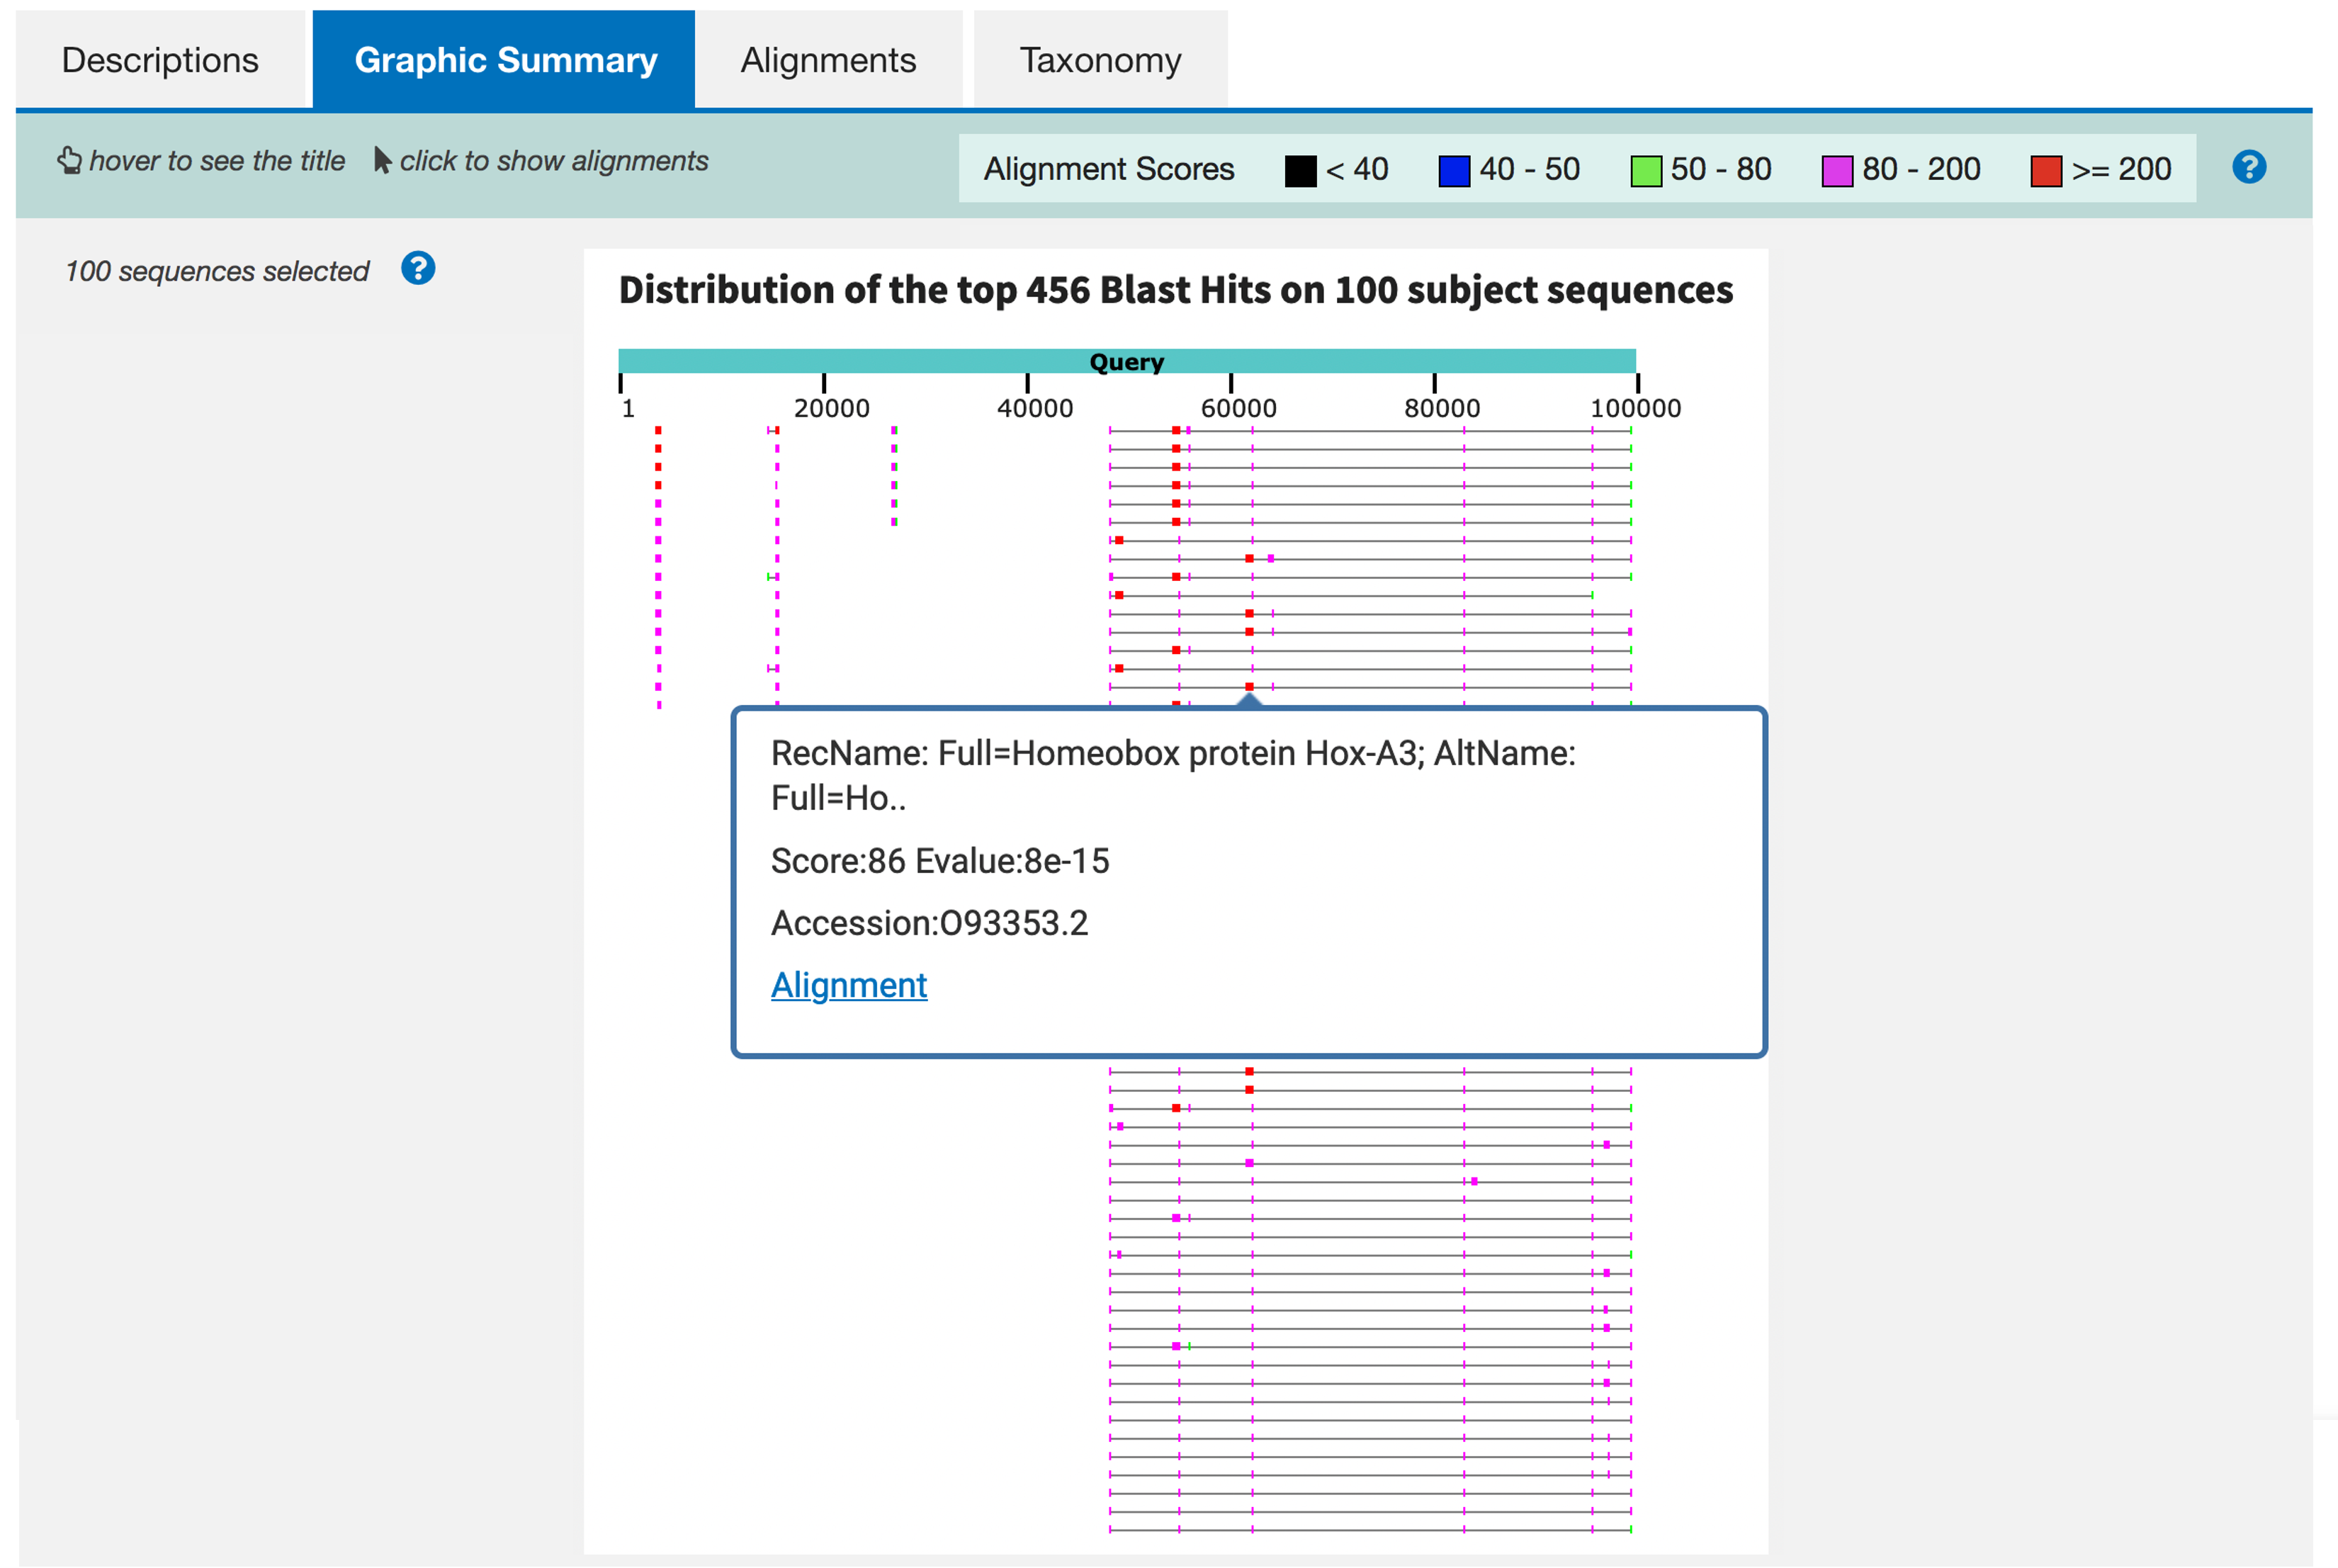
Task: Click the hand hover icon
Action: [69, 160]
